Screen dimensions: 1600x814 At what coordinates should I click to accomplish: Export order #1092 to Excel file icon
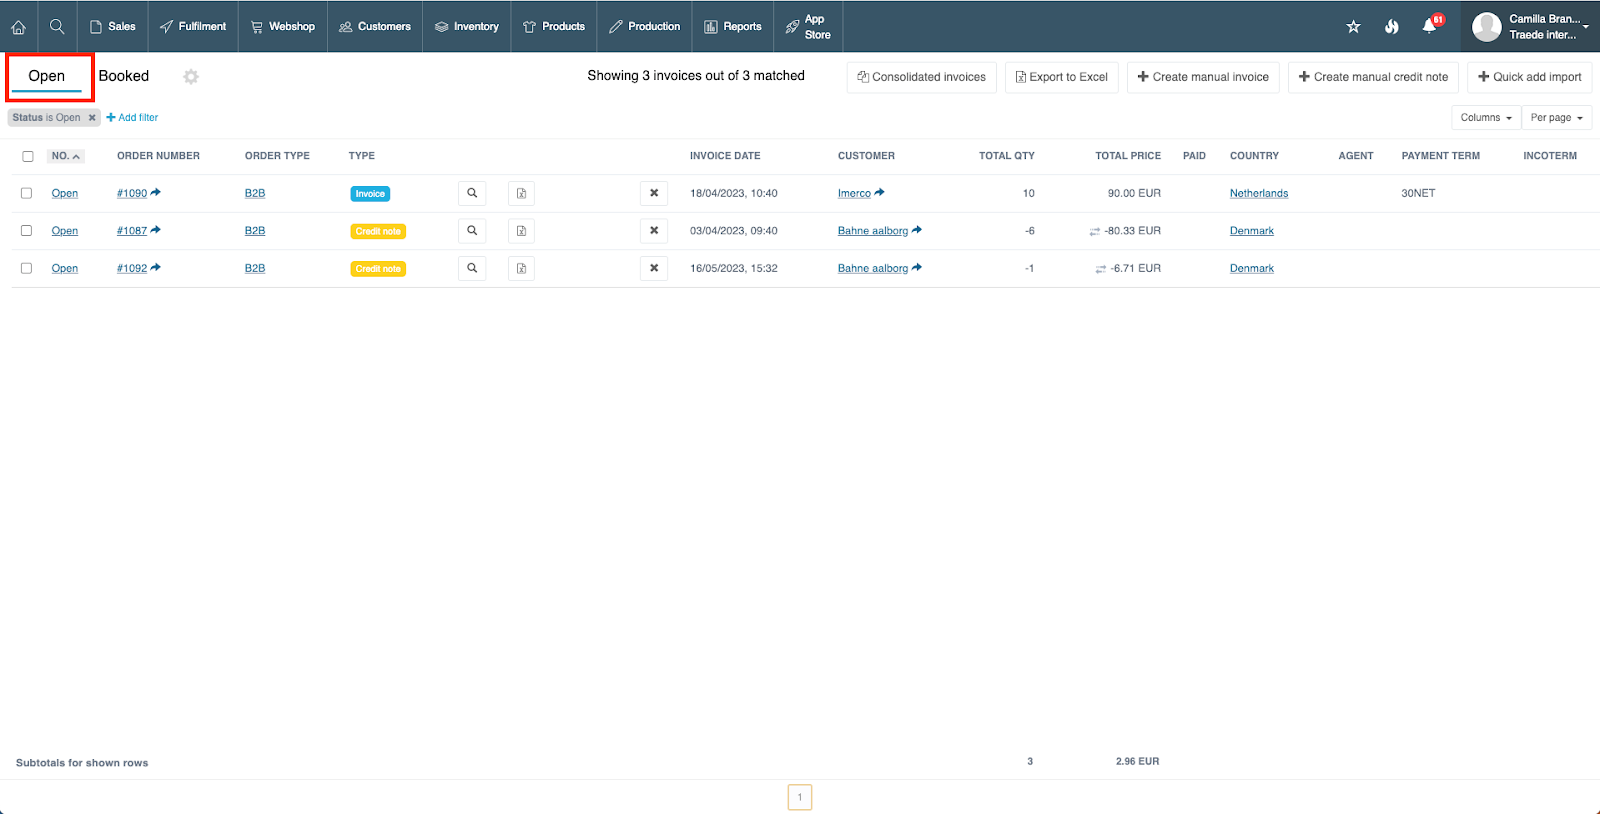click(x=521, y=268)
